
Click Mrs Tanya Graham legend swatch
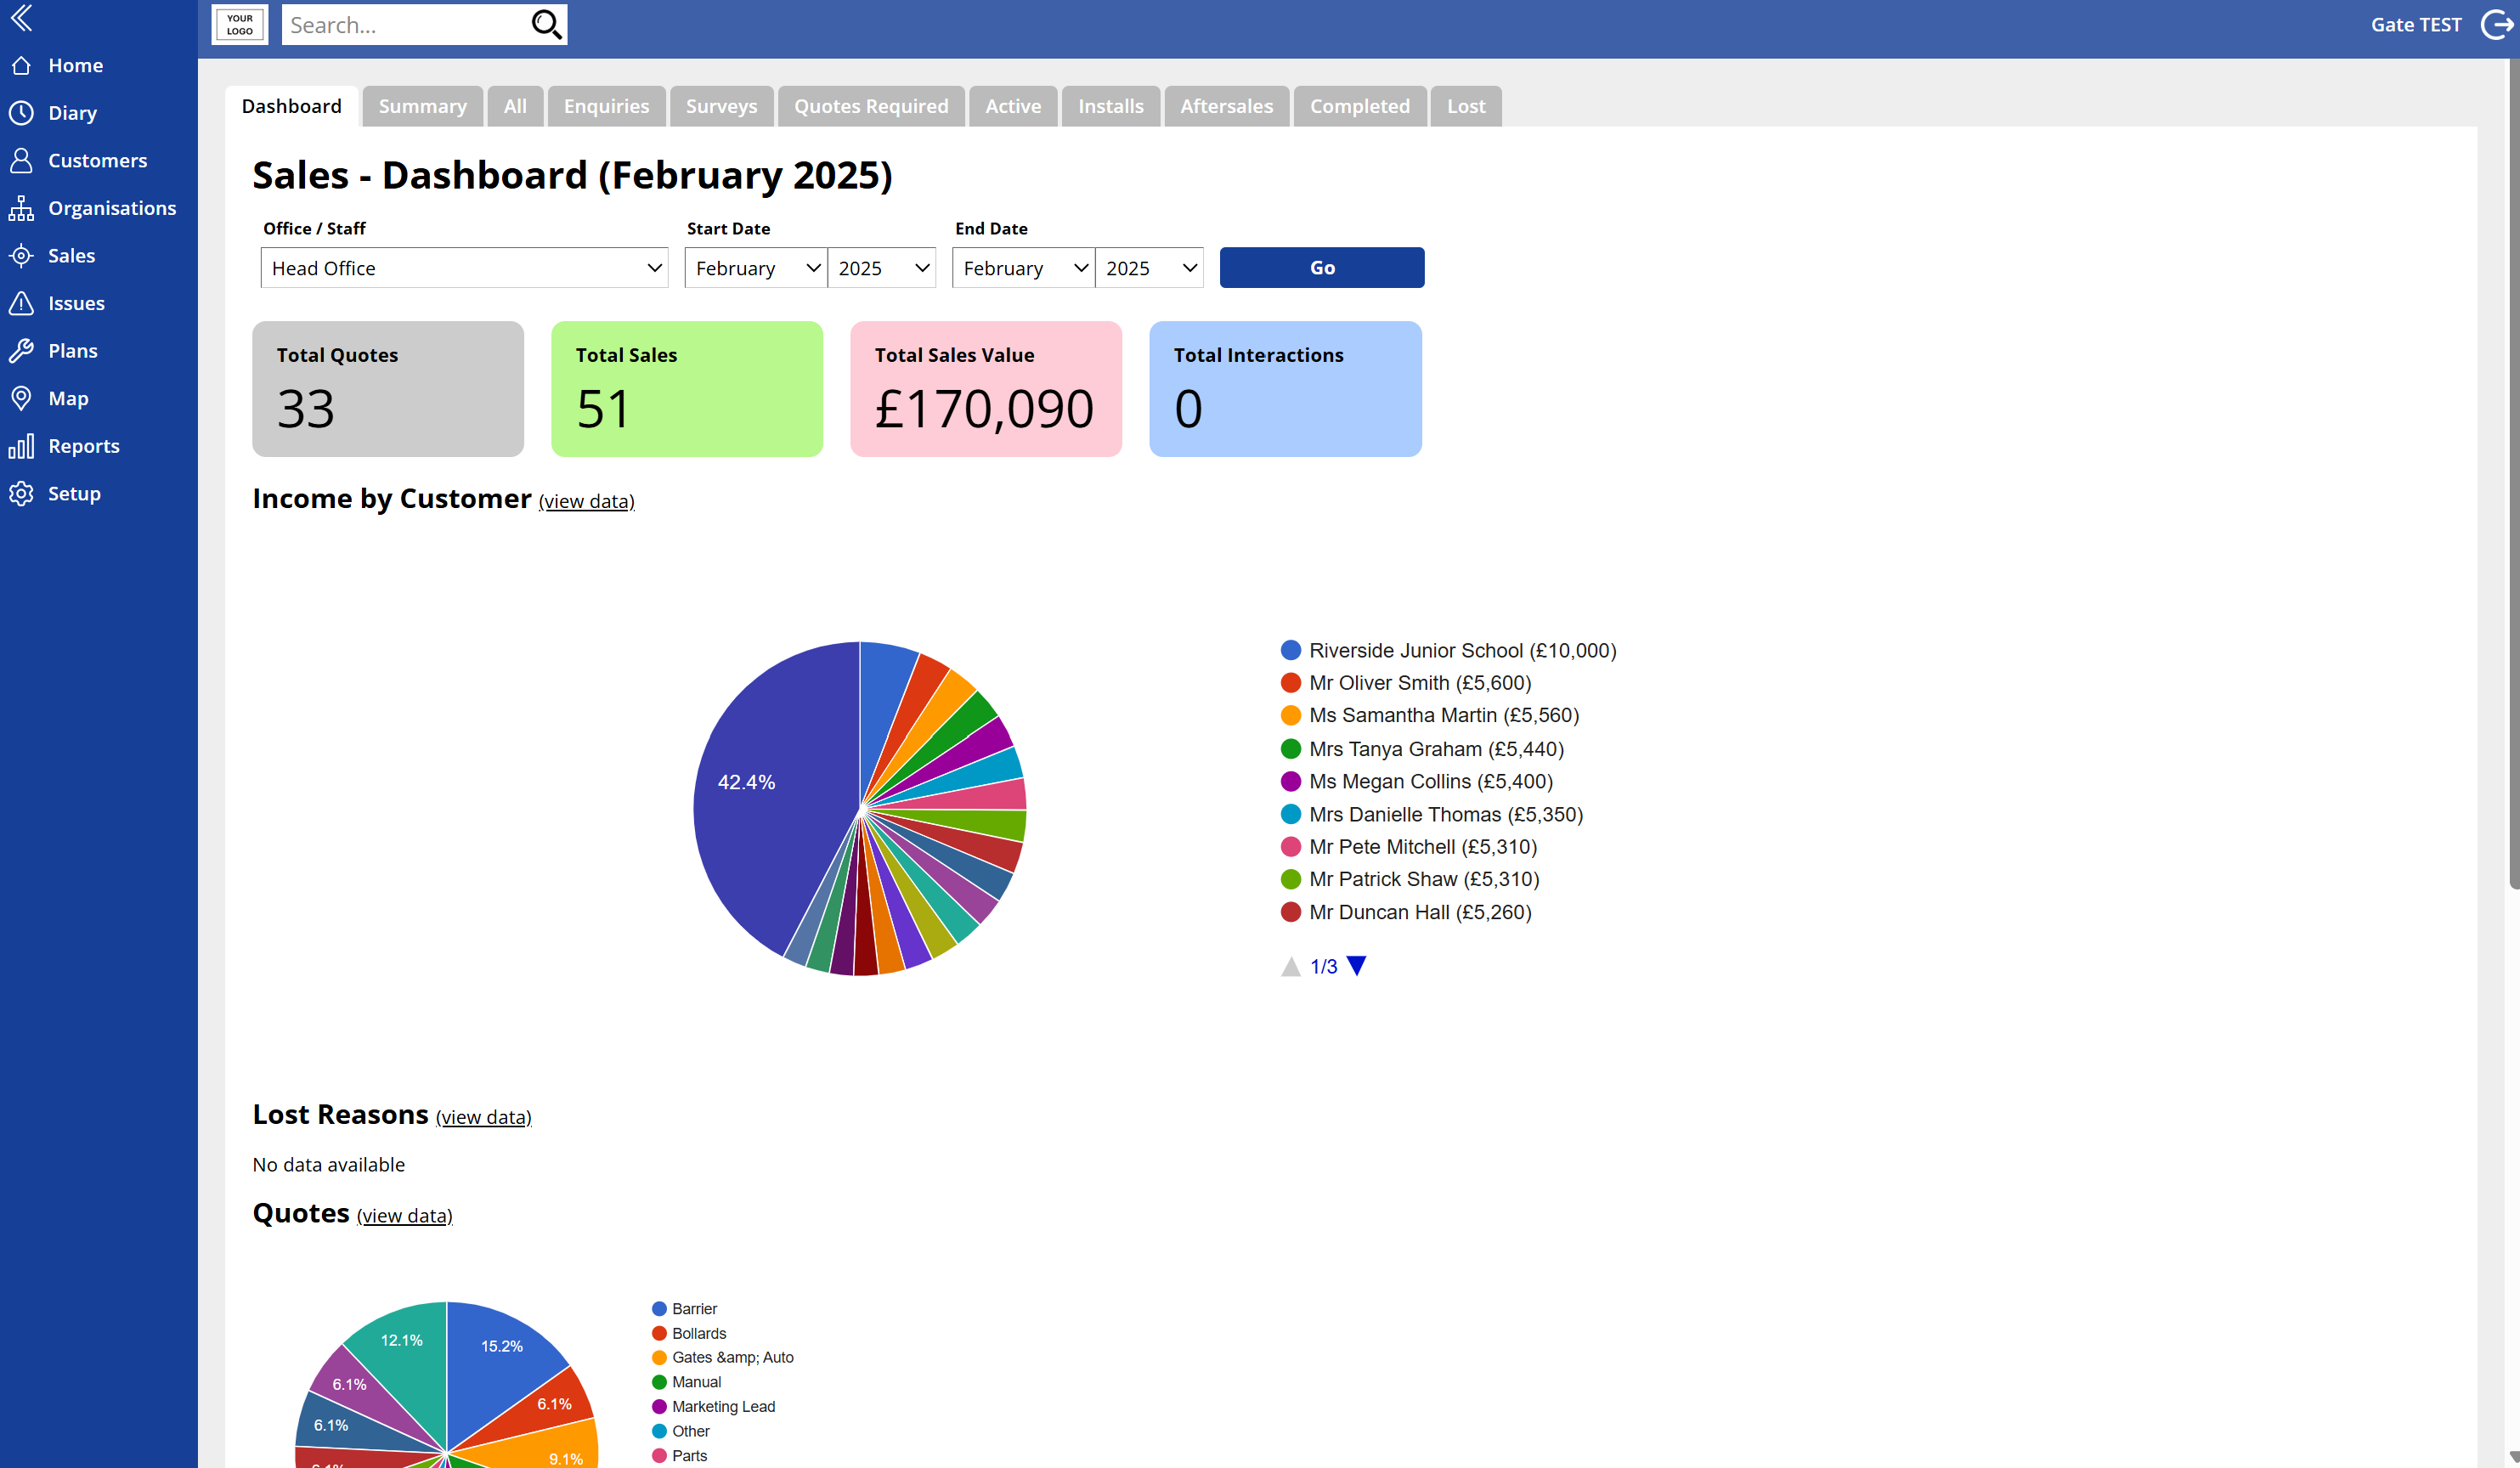(1291, 749)
